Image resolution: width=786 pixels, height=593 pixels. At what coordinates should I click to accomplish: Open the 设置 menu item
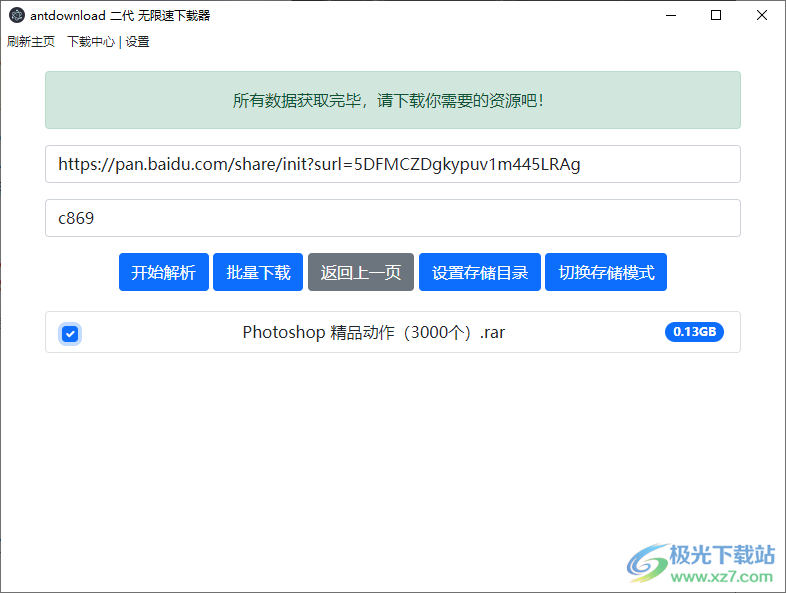(x=137, y=42)
